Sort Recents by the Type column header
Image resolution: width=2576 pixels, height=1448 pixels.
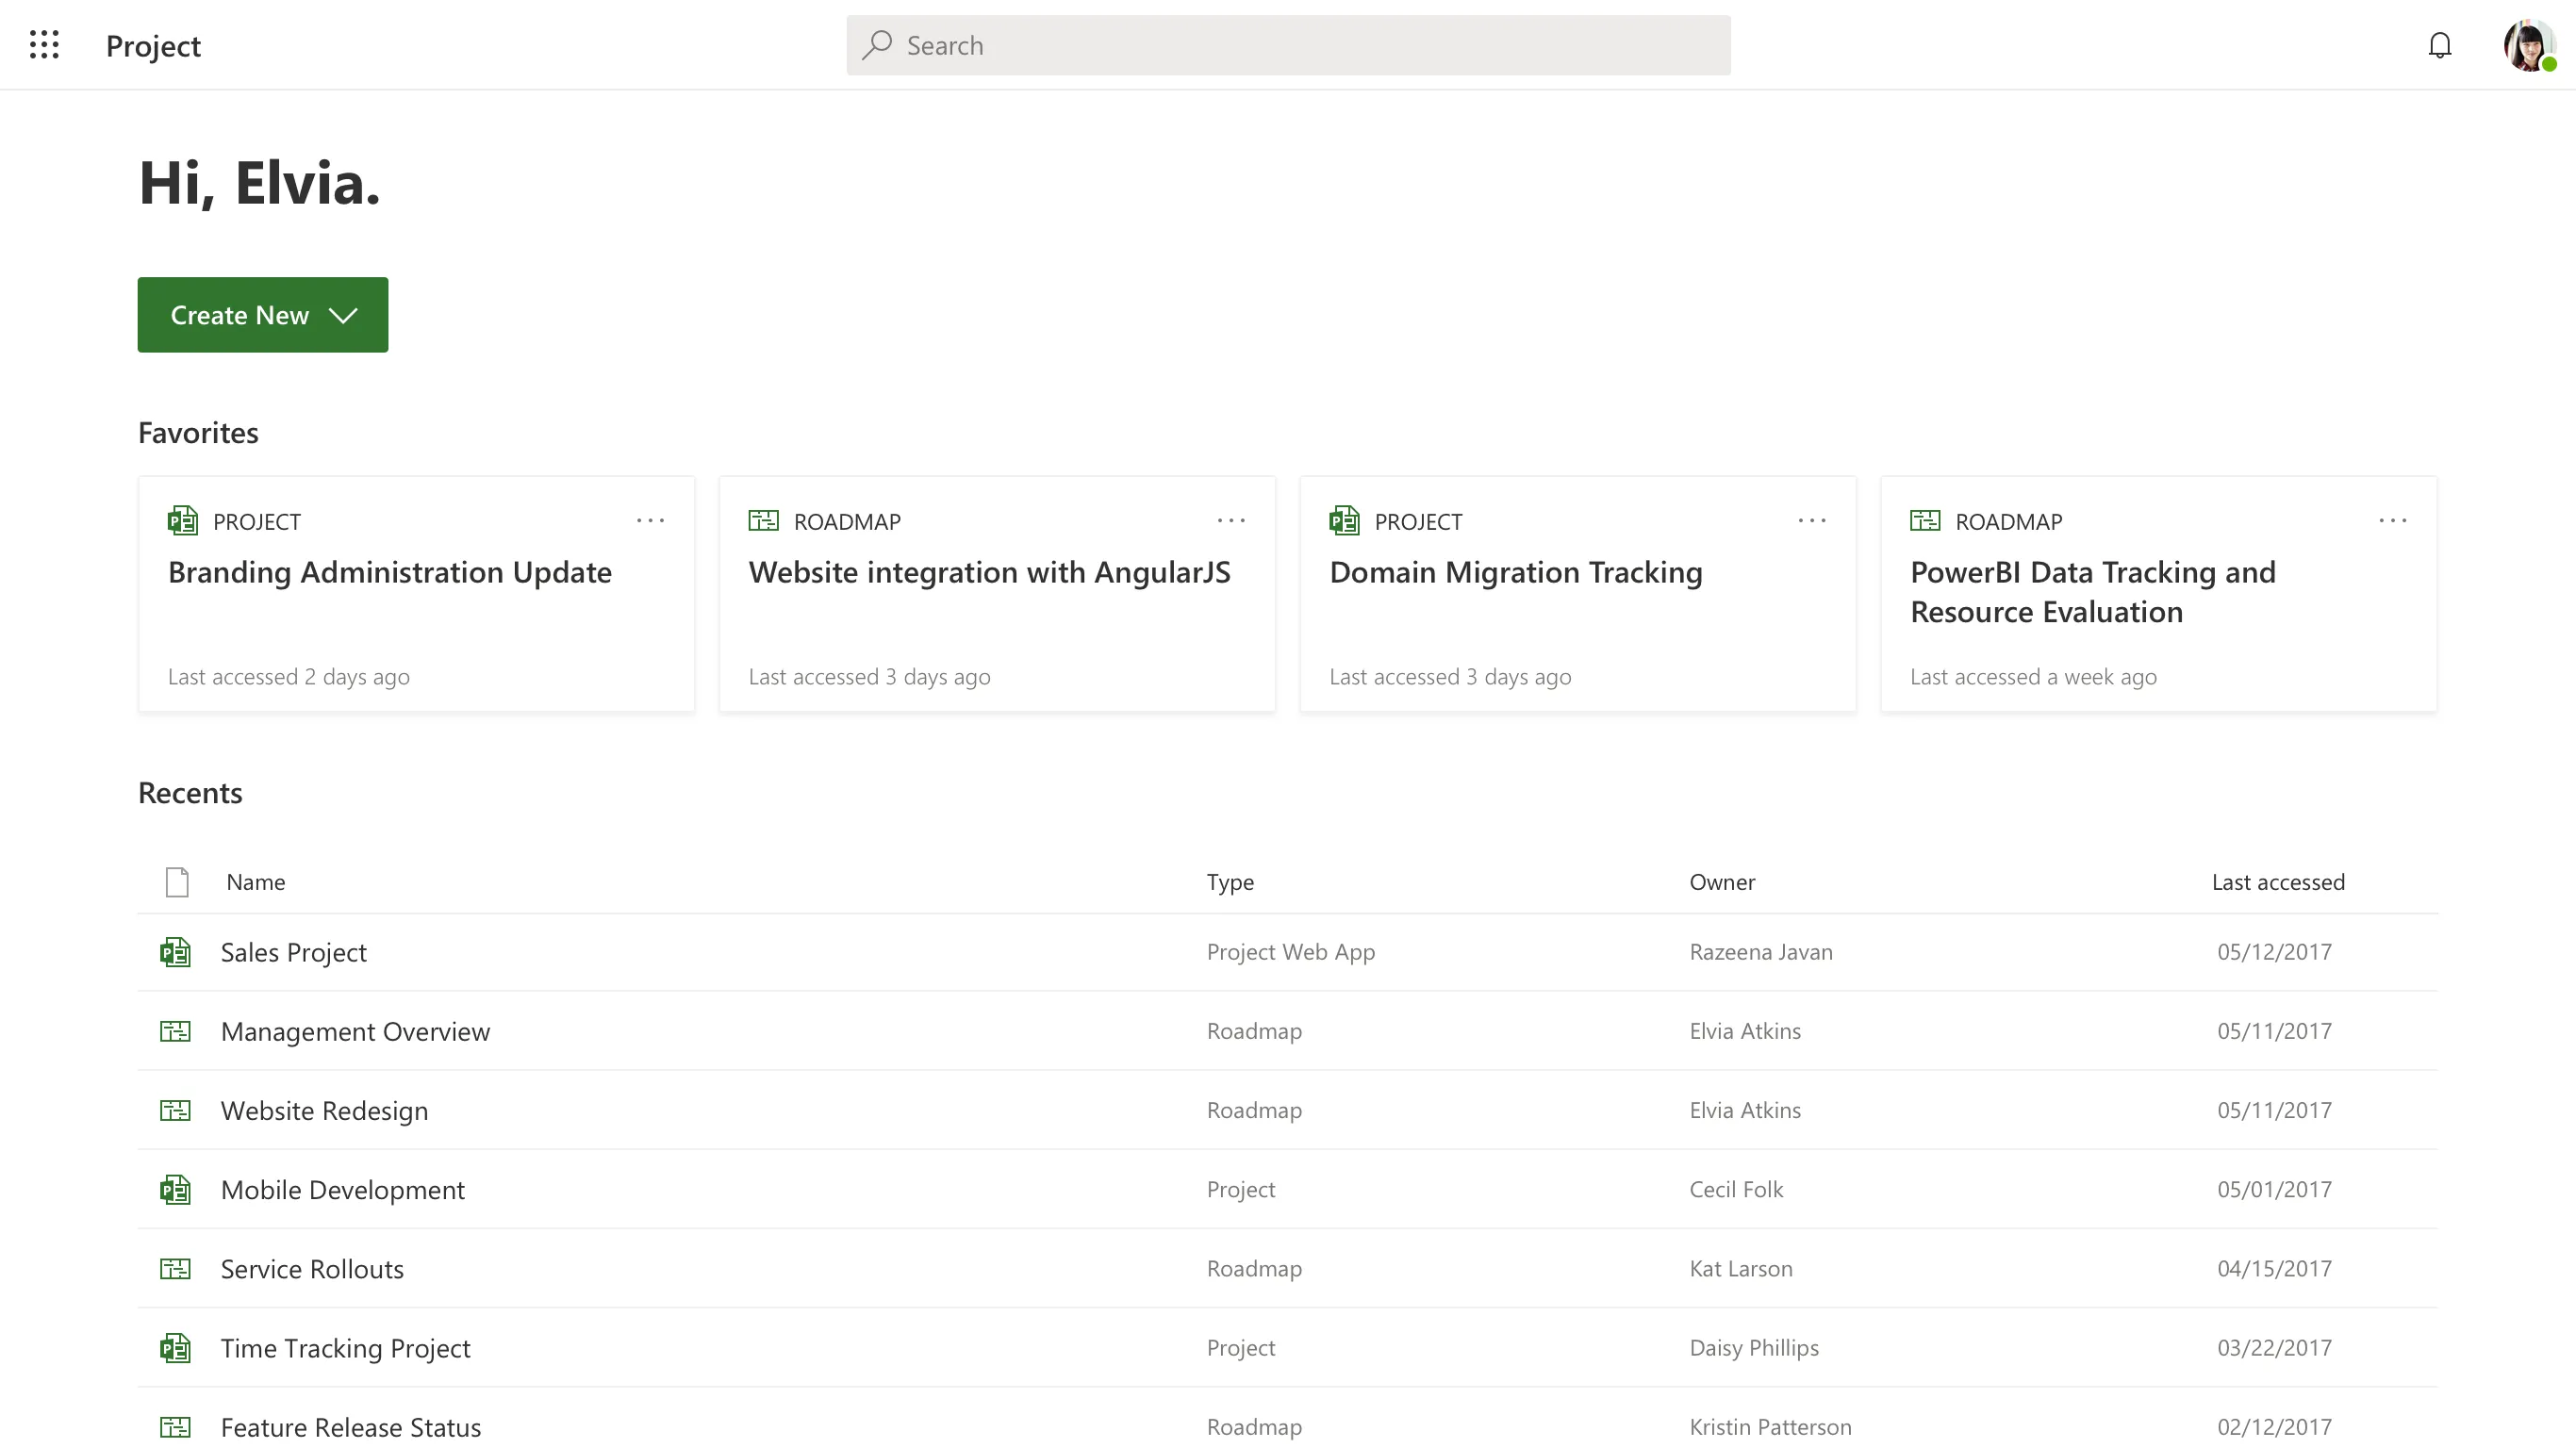(x=1230, y=882)
